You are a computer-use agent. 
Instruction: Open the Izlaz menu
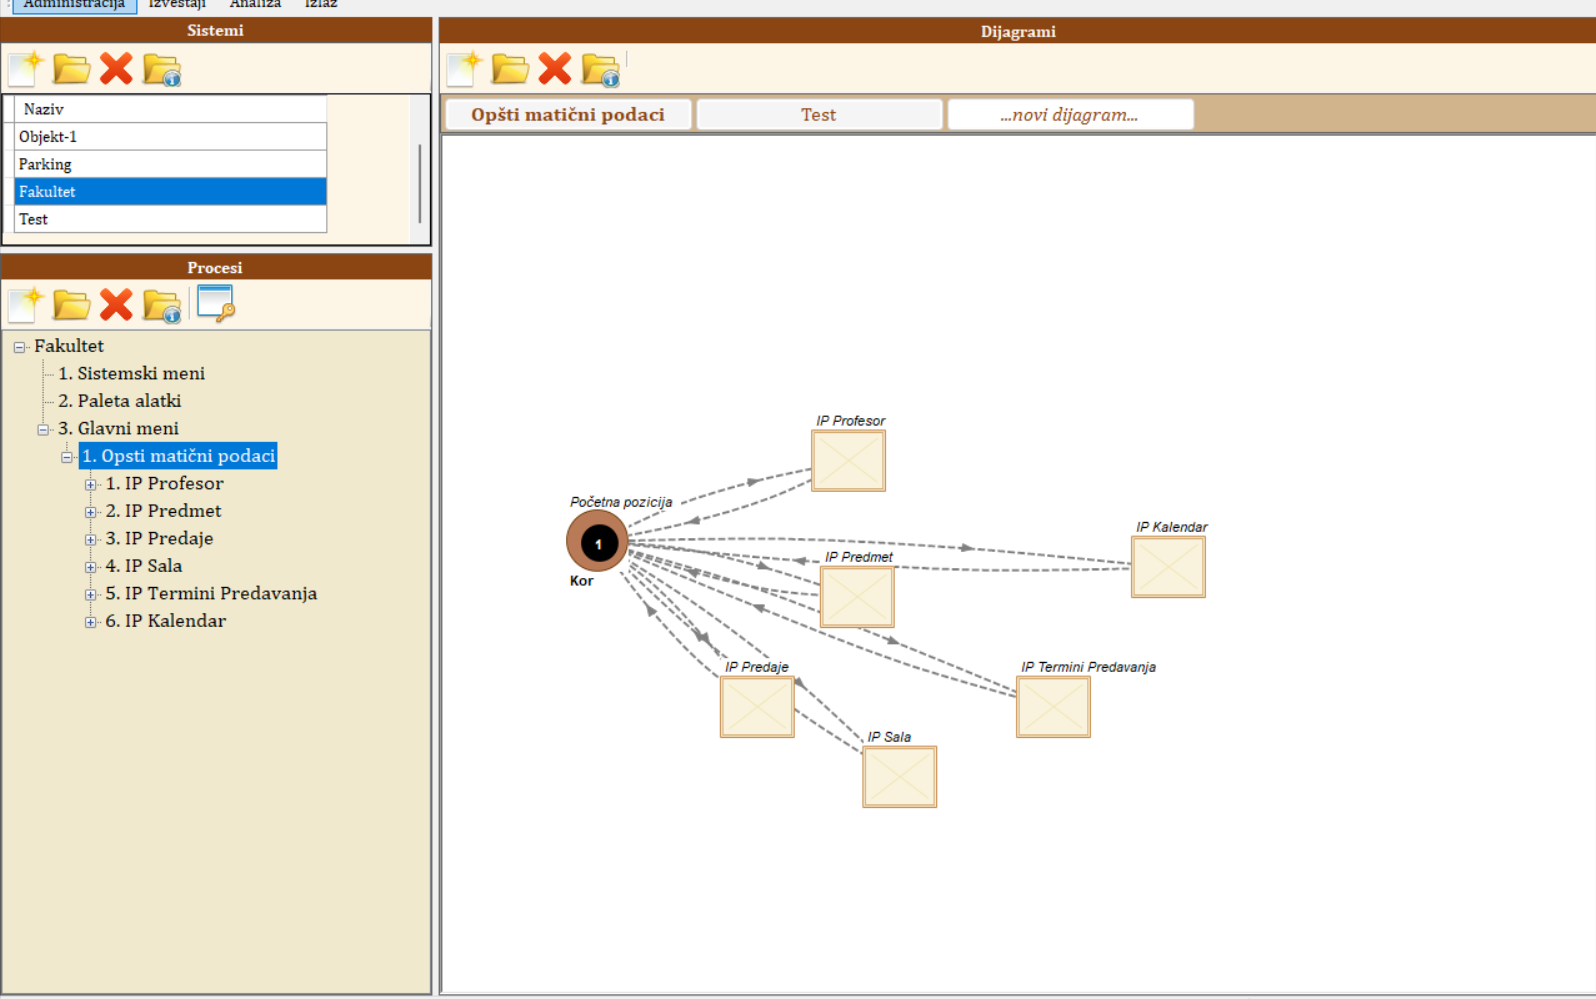click(321, 4)
